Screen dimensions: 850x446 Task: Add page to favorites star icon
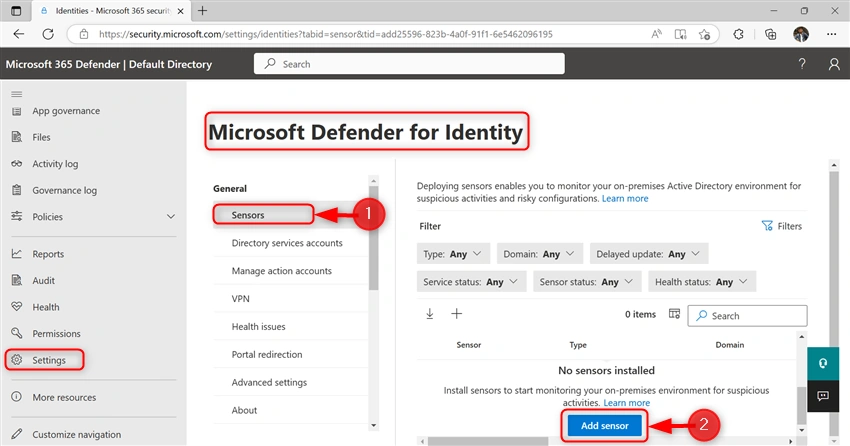tap(704, 34)
